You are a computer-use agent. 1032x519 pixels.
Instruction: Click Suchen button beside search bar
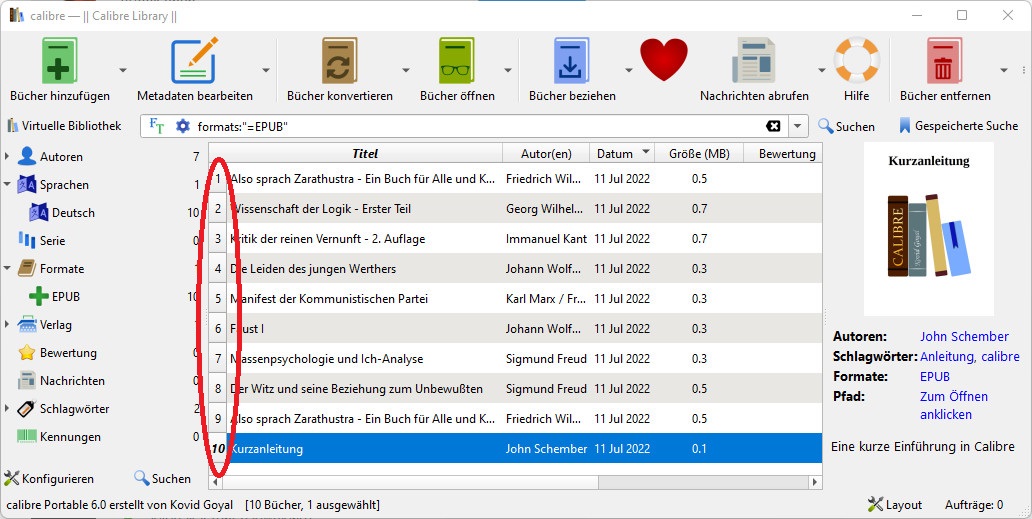(846, 126)
